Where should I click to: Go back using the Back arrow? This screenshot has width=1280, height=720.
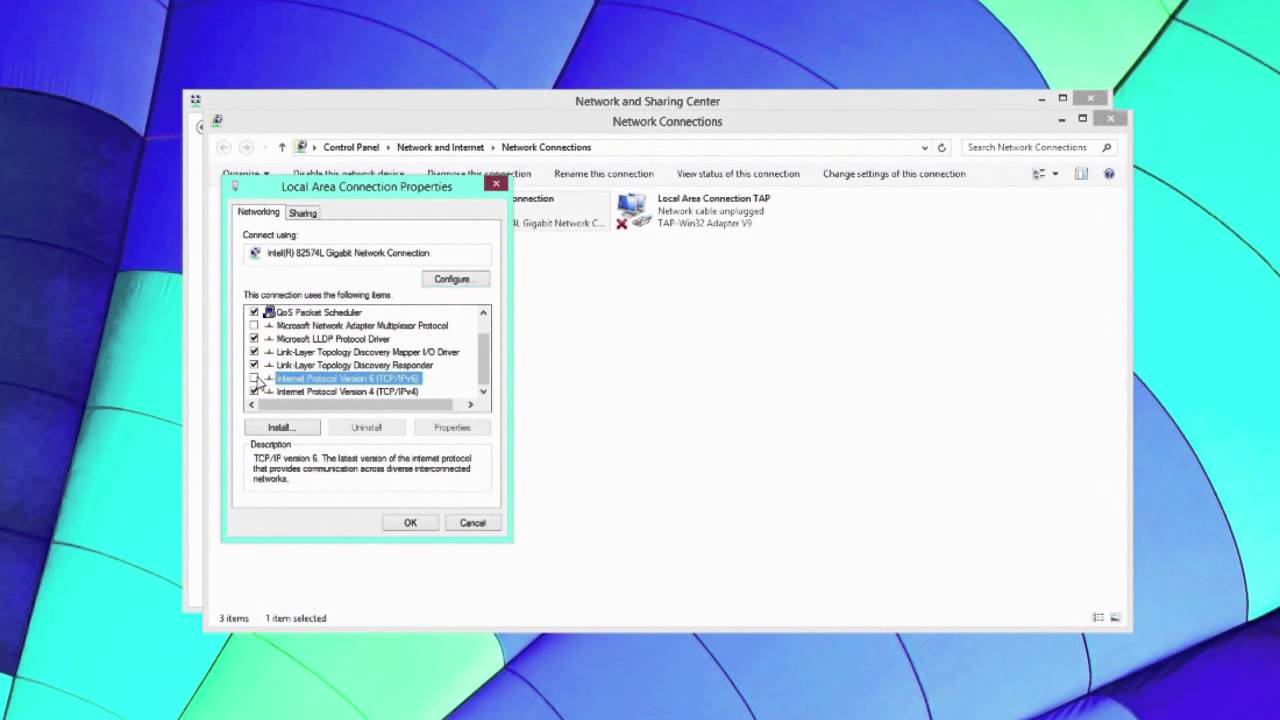[x=225, y=147]
